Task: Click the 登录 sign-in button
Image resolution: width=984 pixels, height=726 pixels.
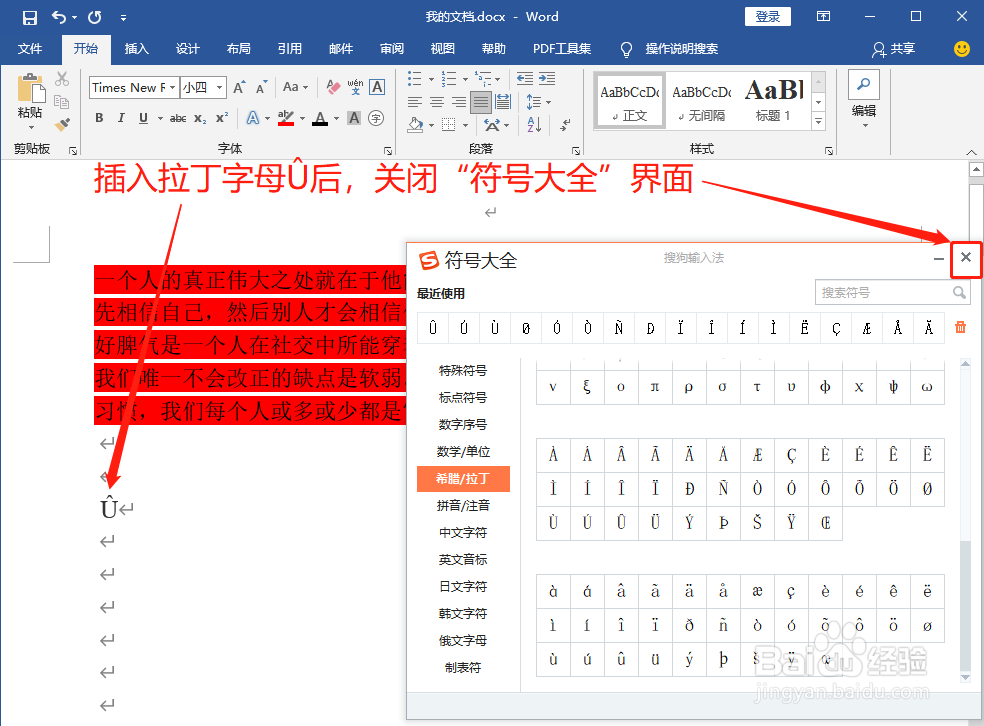Action: pos(767,17)
